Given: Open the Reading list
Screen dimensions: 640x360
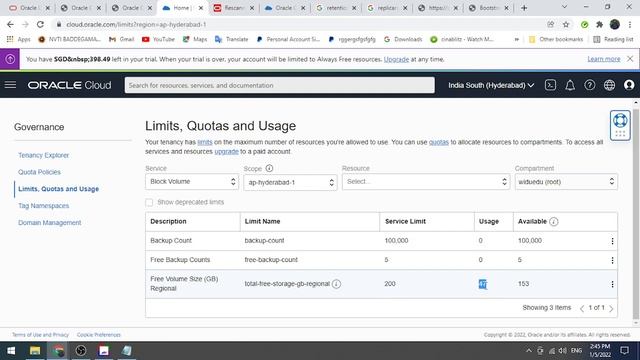Looking at the screenshot, I should point(613,39).
